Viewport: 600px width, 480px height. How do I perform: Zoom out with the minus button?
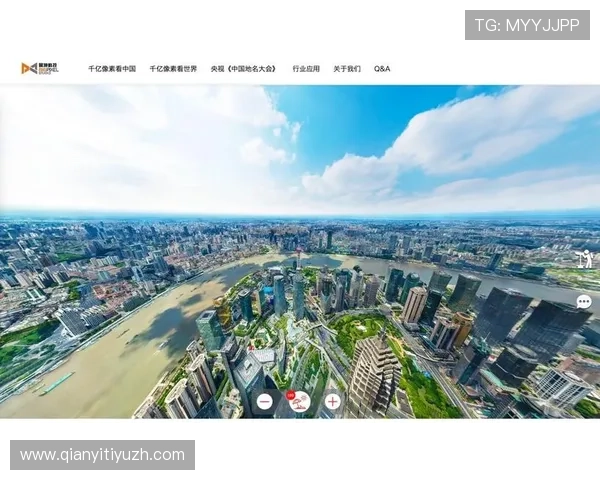[265, 402]
